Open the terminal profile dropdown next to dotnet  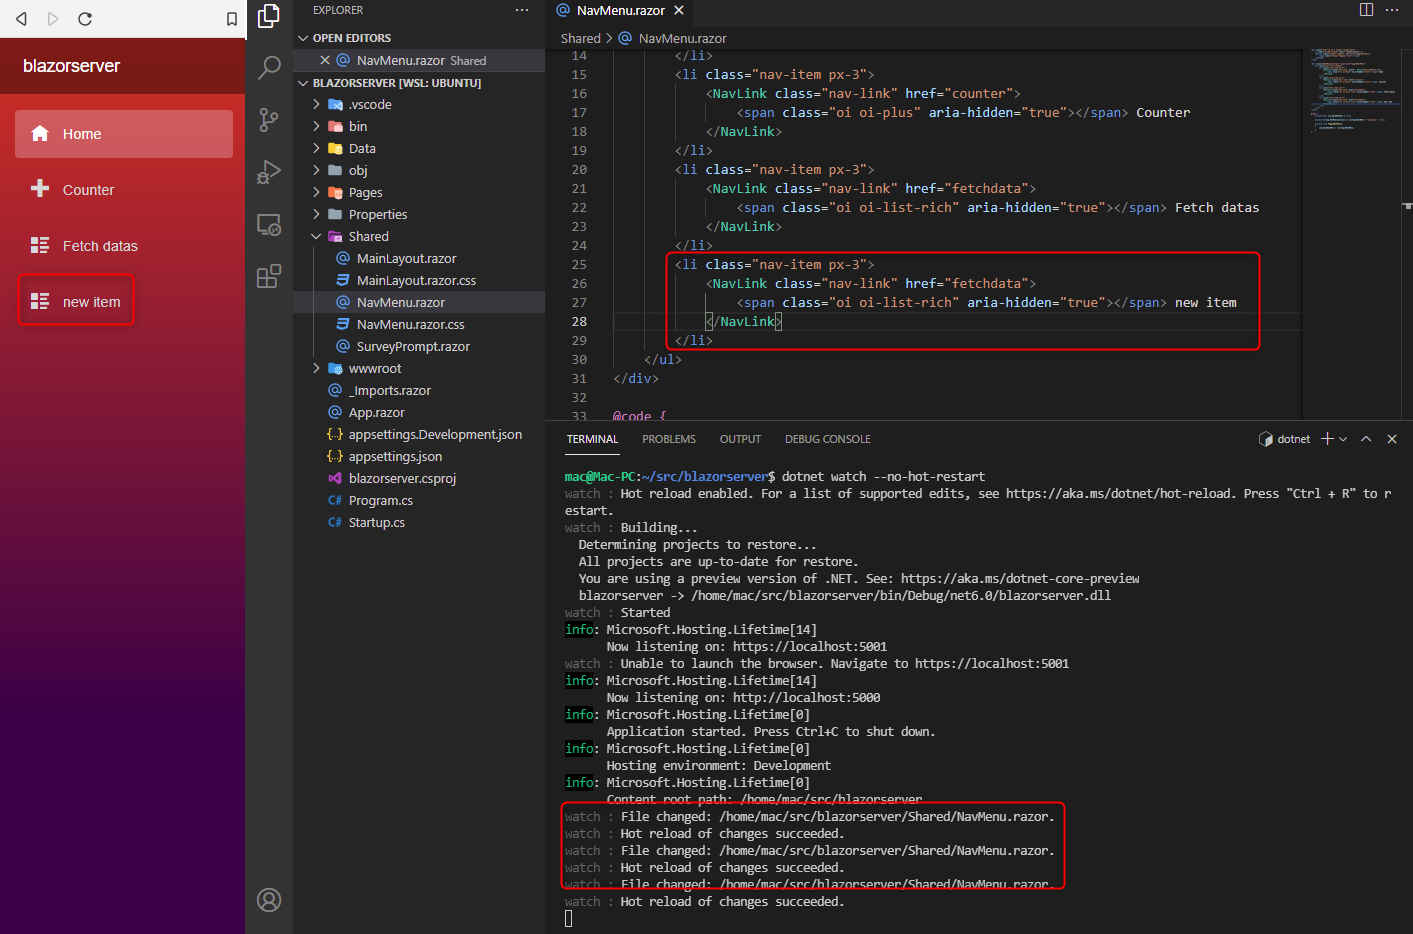point(1343,438)
